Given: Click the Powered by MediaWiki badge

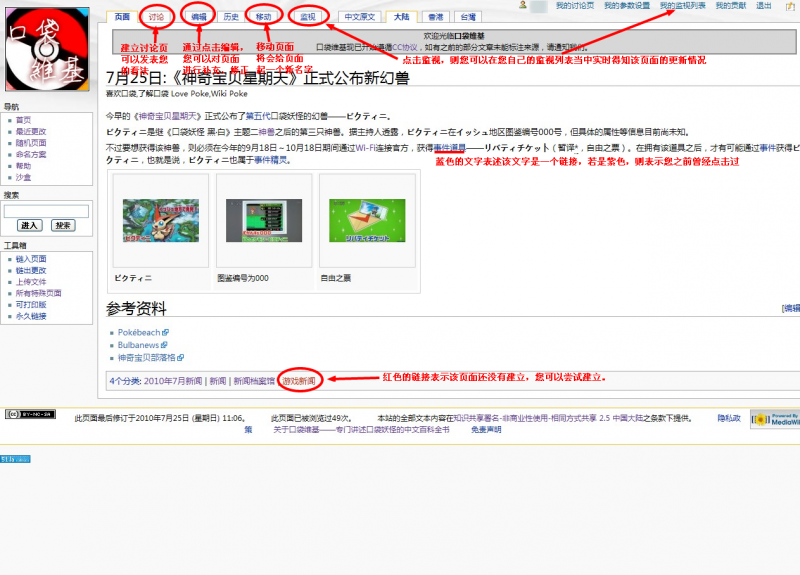Looking at the screenshot, I should click(x=776, y=419).
